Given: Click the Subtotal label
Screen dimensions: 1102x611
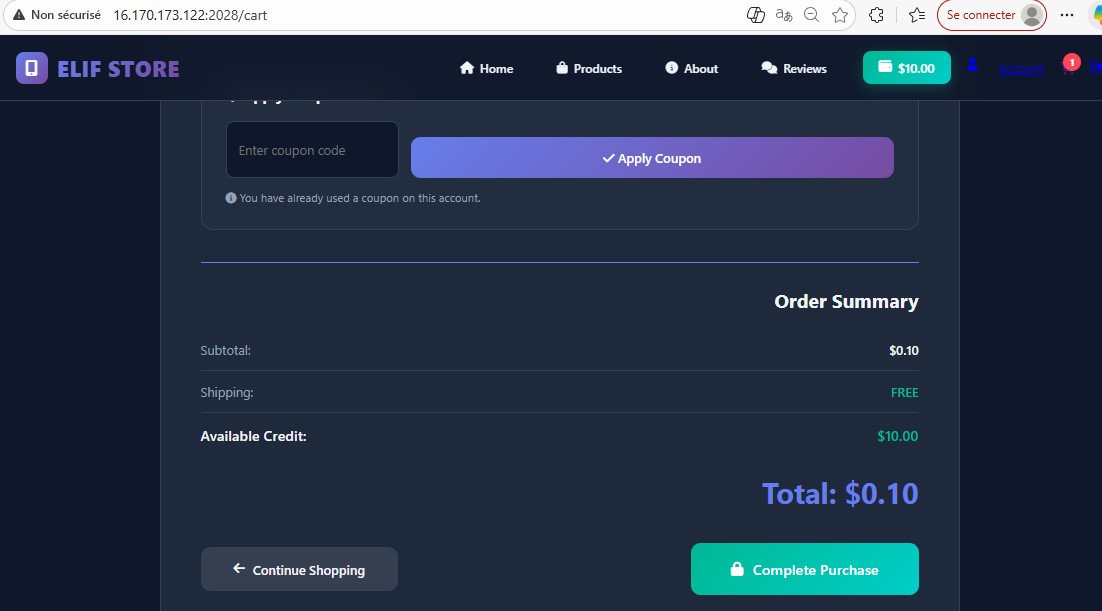Looking at the screenshot, I should 226,350.
